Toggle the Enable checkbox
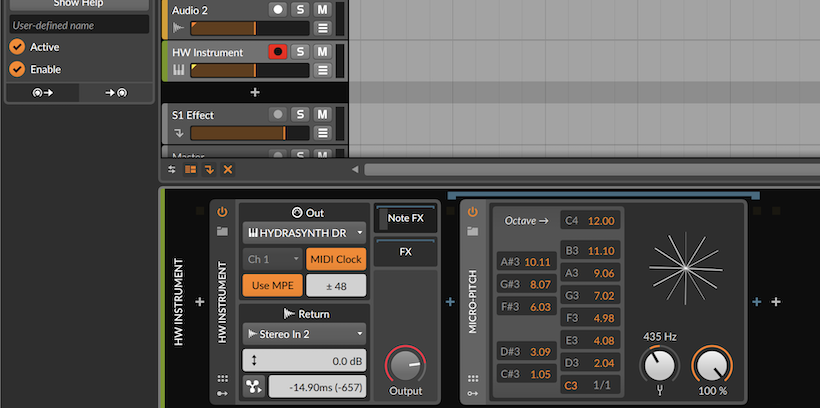The image size is (820, 408). [17, 69]
